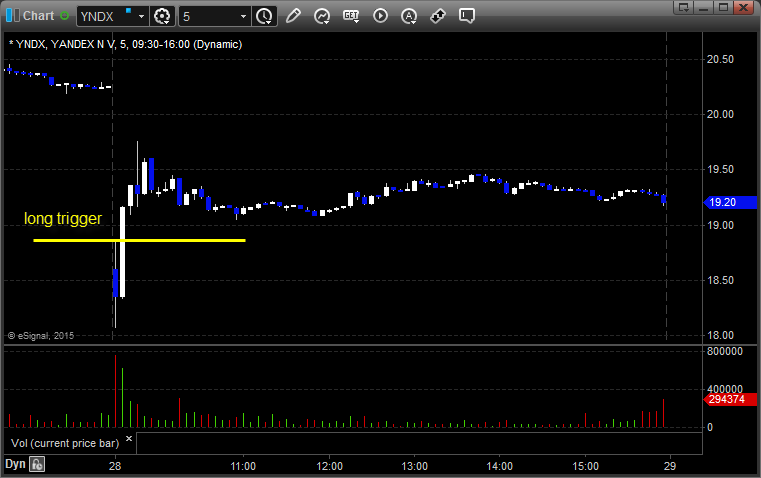Click the trading ticket arrows icon
This screenshot has width=761, height=478.
click(x=438, y=16)
